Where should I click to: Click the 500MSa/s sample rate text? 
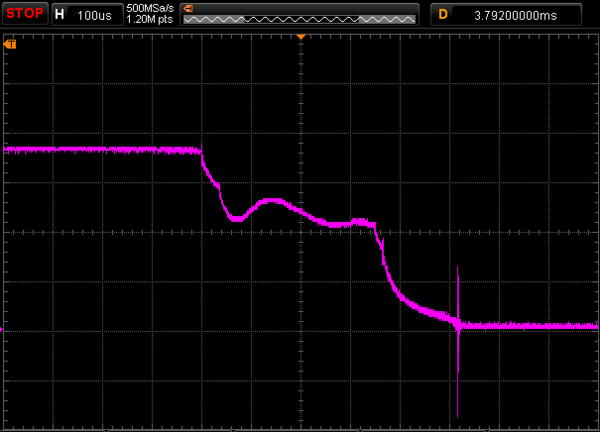pyautogui.click(x=150, y=8)
